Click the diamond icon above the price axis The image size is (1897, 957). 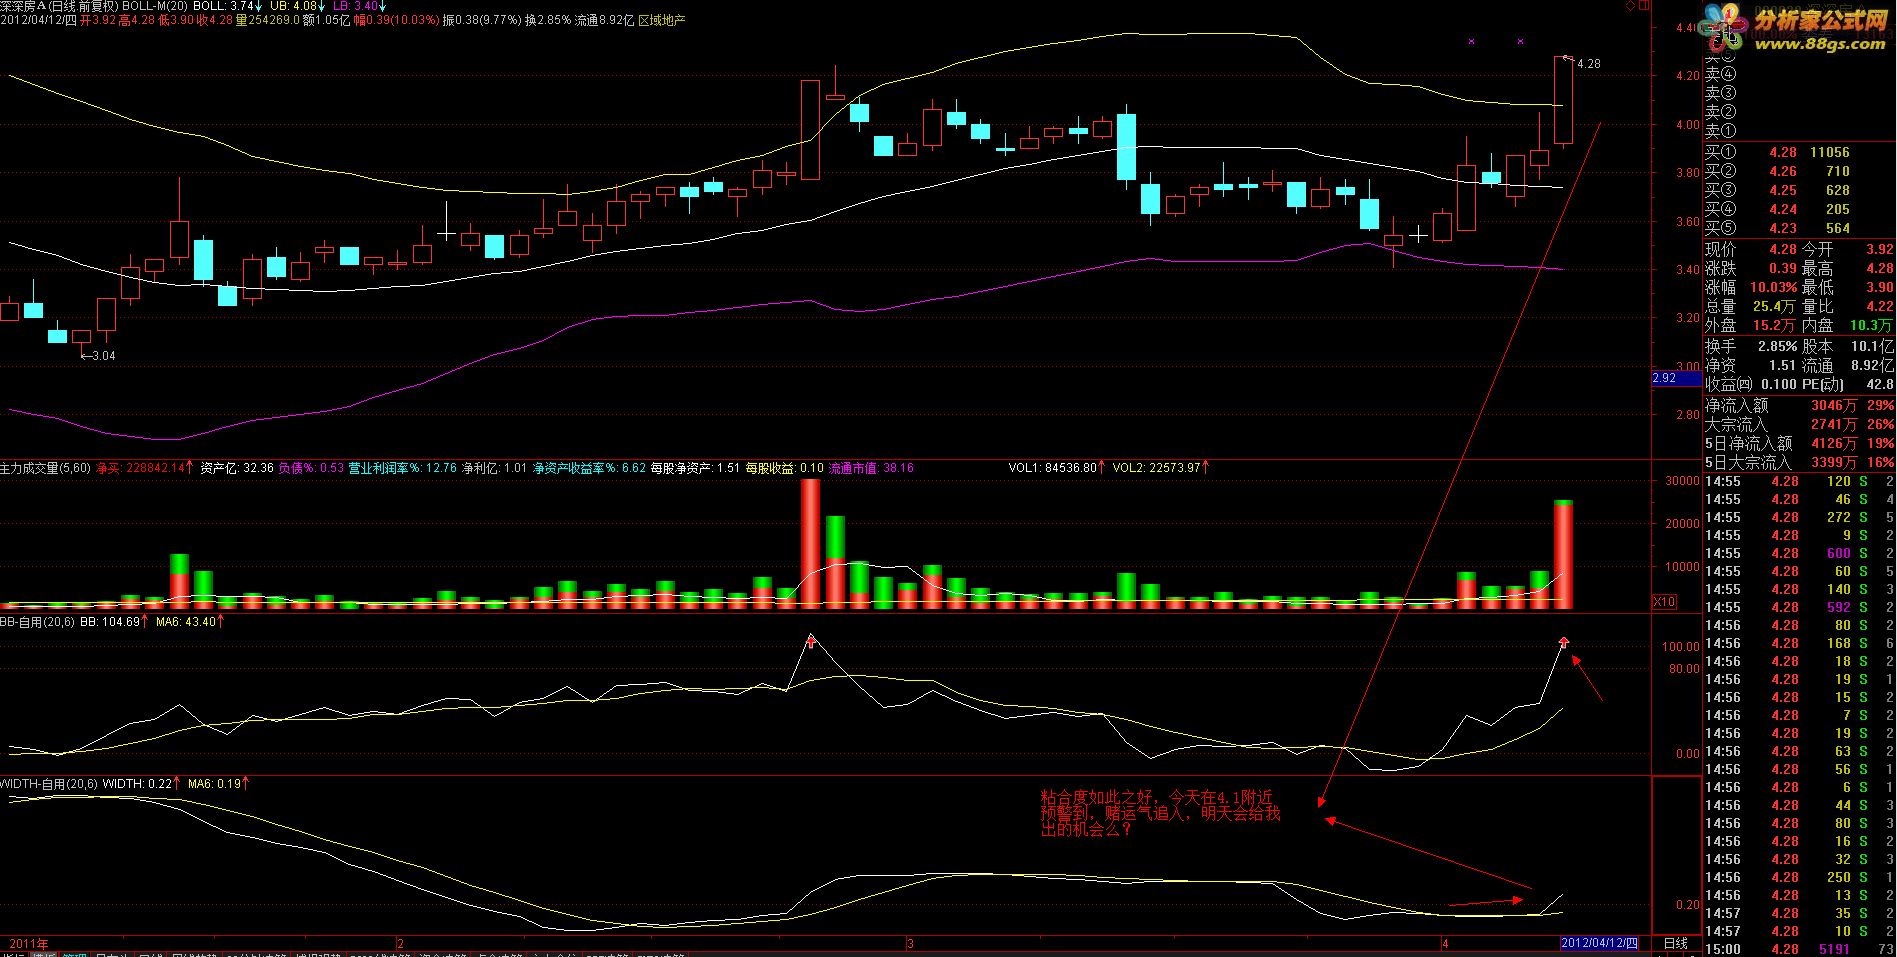[x=1630, y=6]
